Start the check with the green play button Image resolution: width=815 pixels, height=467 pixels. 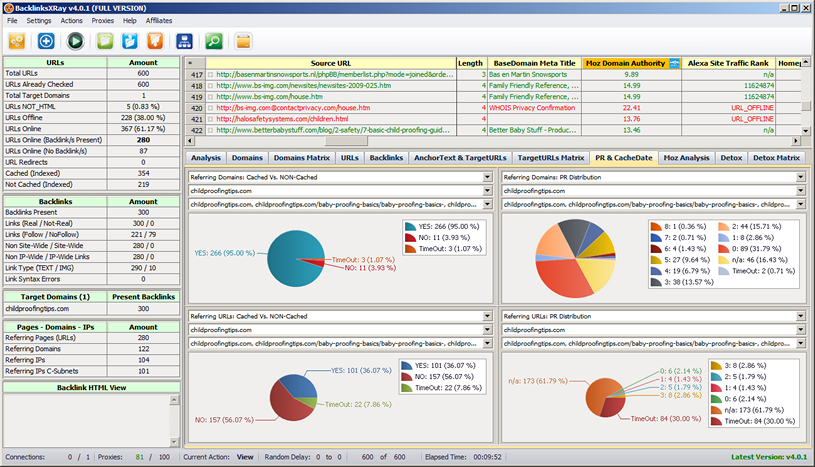coord(75,41)
